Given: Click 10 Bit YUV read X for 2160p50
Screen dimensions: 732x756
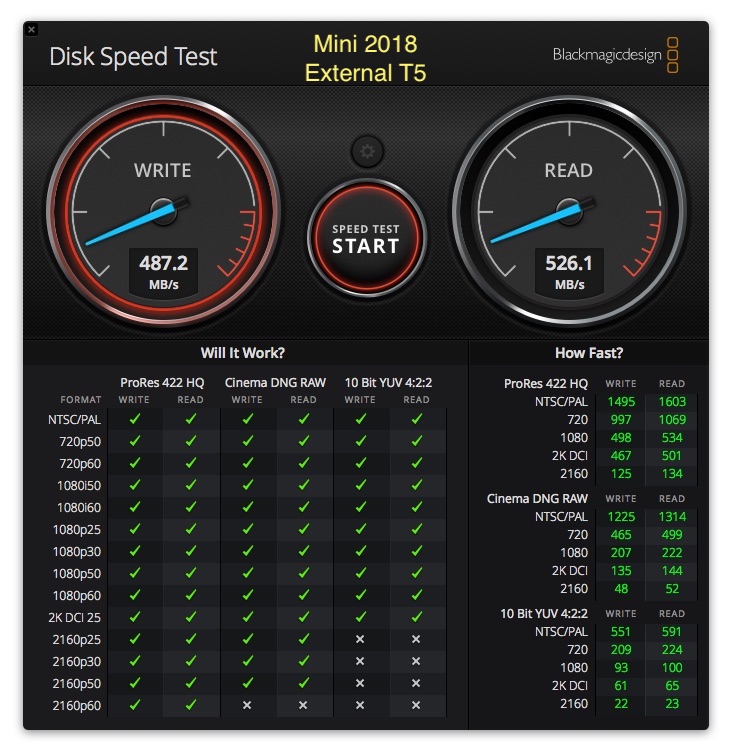Looking at the screenshot, I should (416, 683).
